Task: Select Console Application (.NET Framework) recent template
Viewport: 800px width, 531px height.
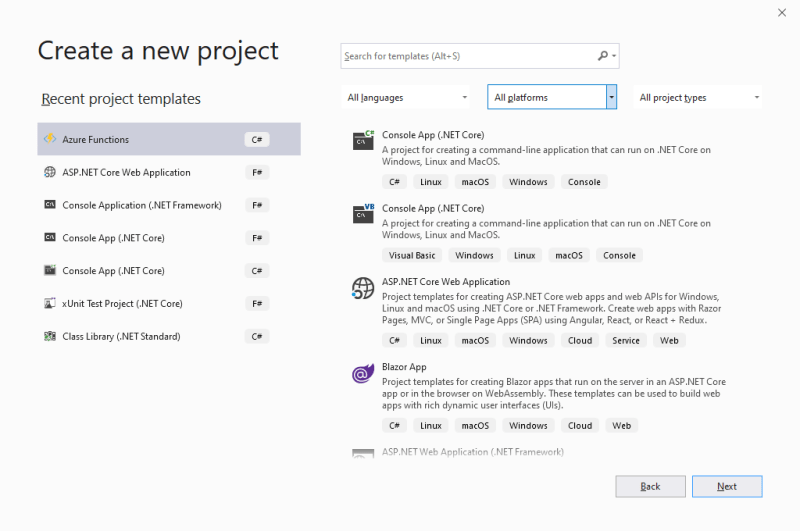Action: [x=169, y=205]
